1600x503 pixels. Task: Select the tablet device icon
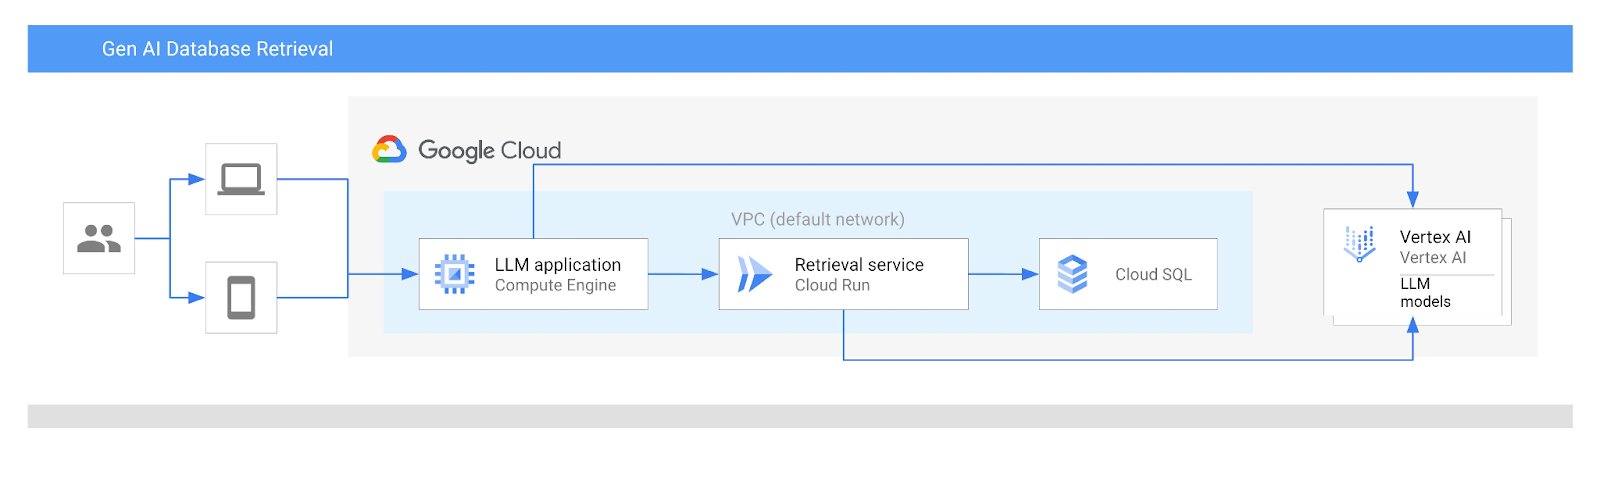click(x=241, y=297)
